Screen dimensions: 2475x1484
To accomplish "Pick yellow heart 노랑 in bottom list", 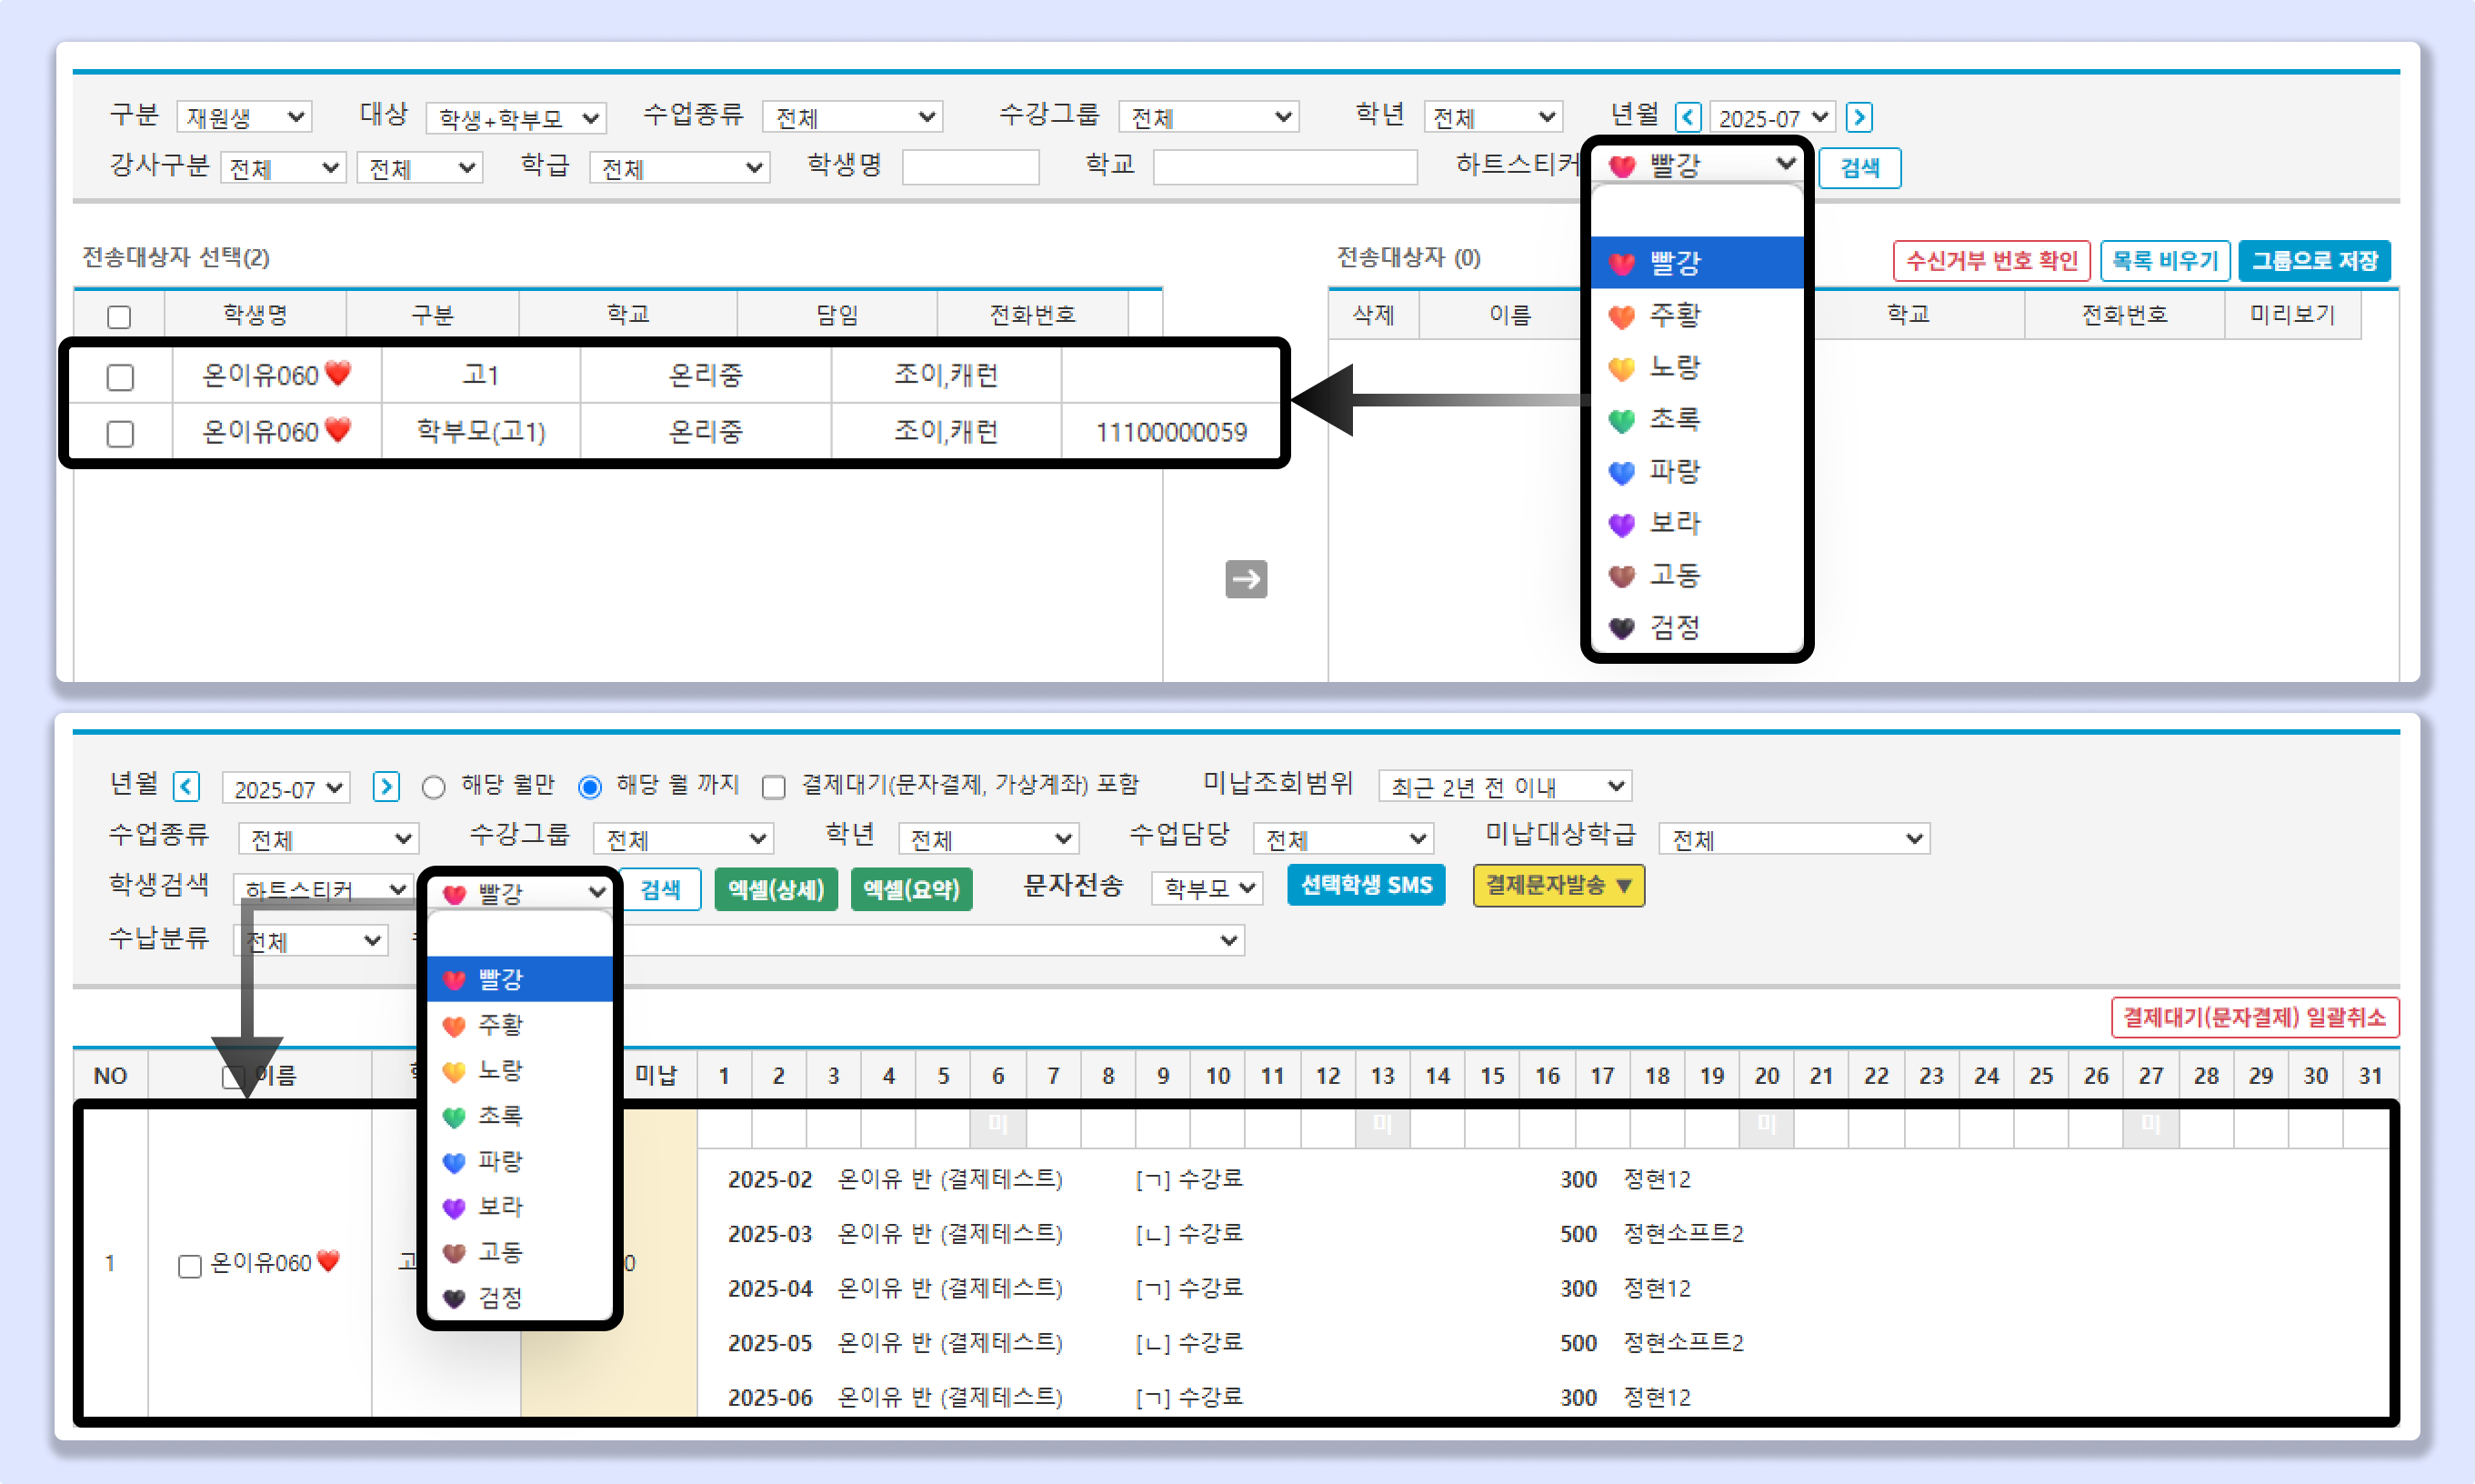I will point(500,1071).
